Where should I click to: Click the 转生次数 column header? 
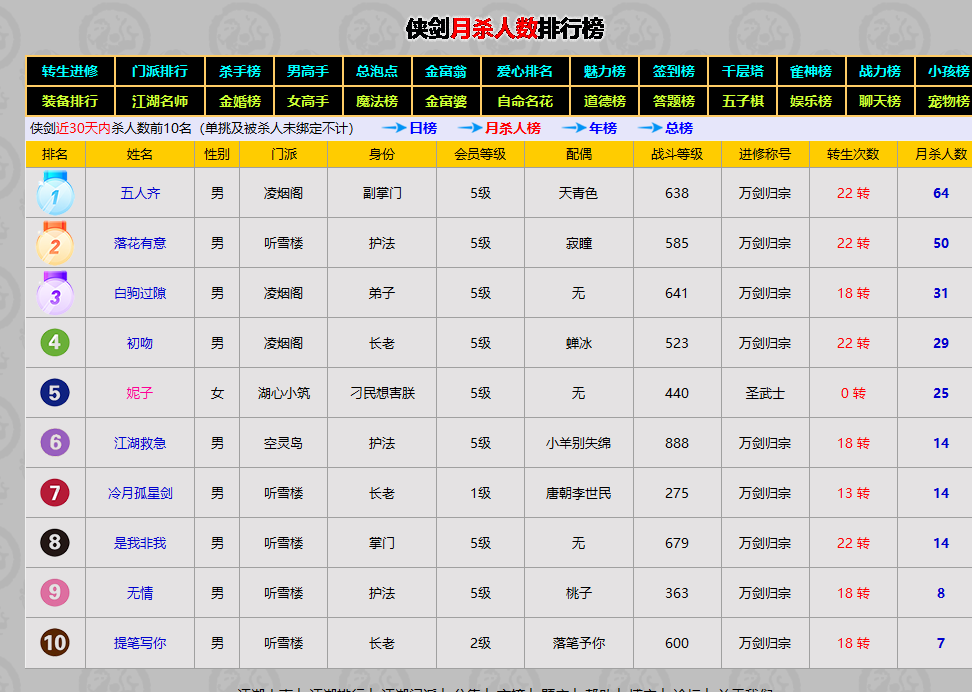853,154
